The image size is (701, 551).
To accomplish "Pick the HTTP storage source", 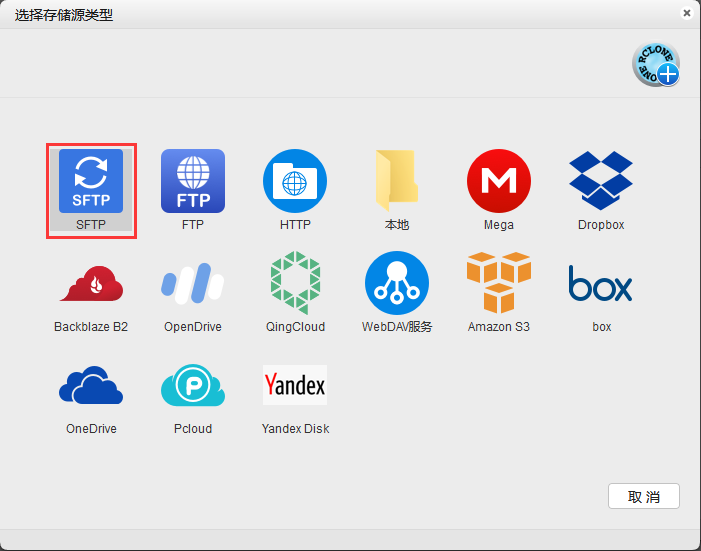I will 295,181.
